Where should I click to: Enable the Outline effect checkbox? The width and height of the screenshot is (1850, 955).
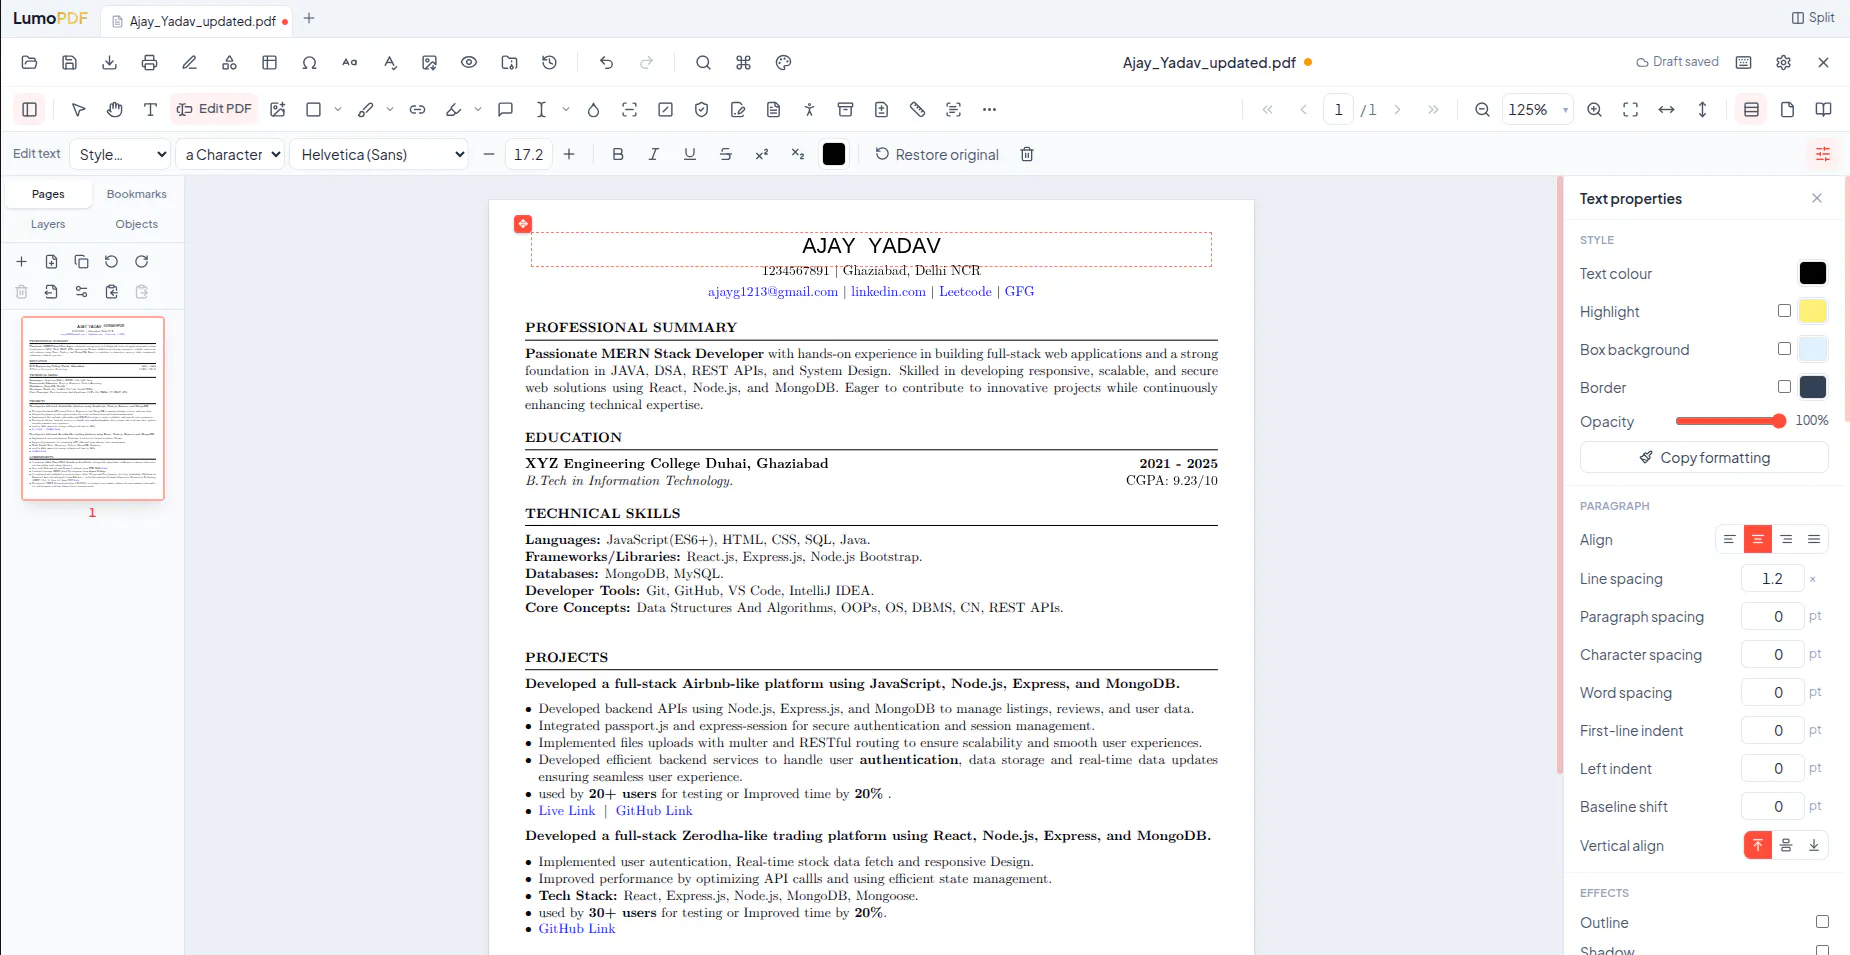click(1822, 922)
